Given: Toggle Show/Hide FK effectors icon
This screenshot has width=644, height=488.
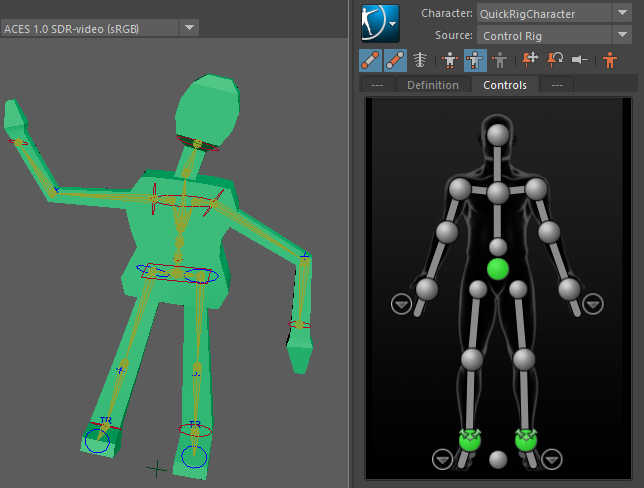Looking at the screenshot, I should tap(396, 60).
